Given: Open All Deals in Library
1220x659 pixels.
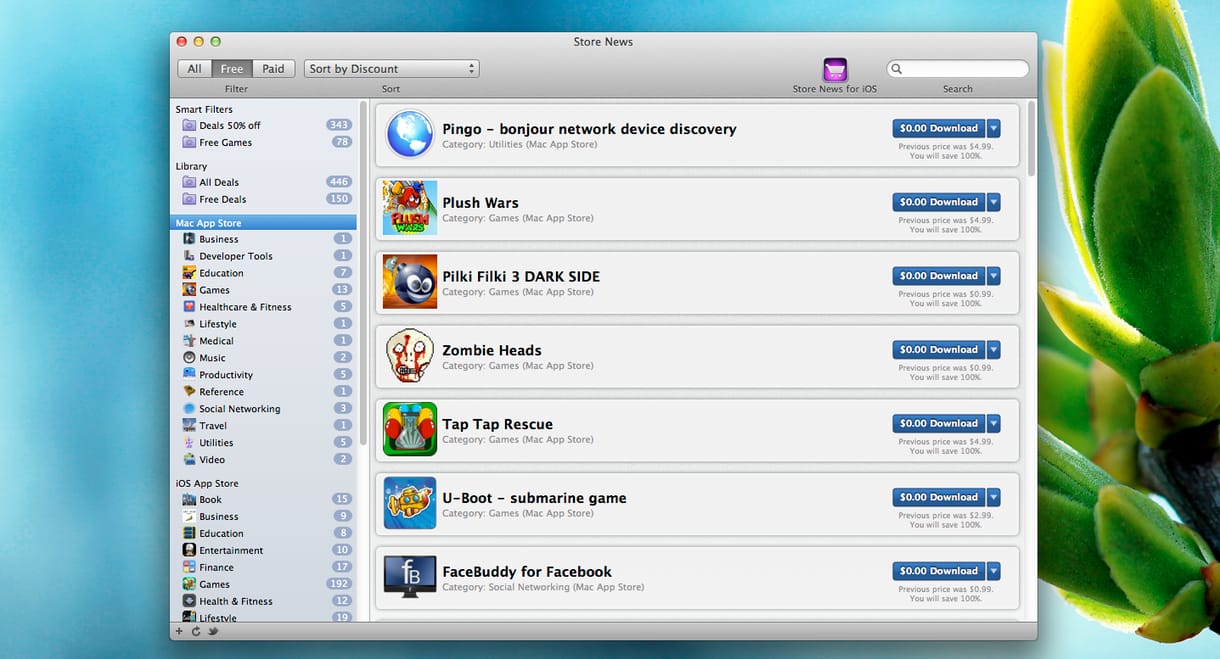Looking at the screenshot, I should pyautogui.click(x=262, y=183).
